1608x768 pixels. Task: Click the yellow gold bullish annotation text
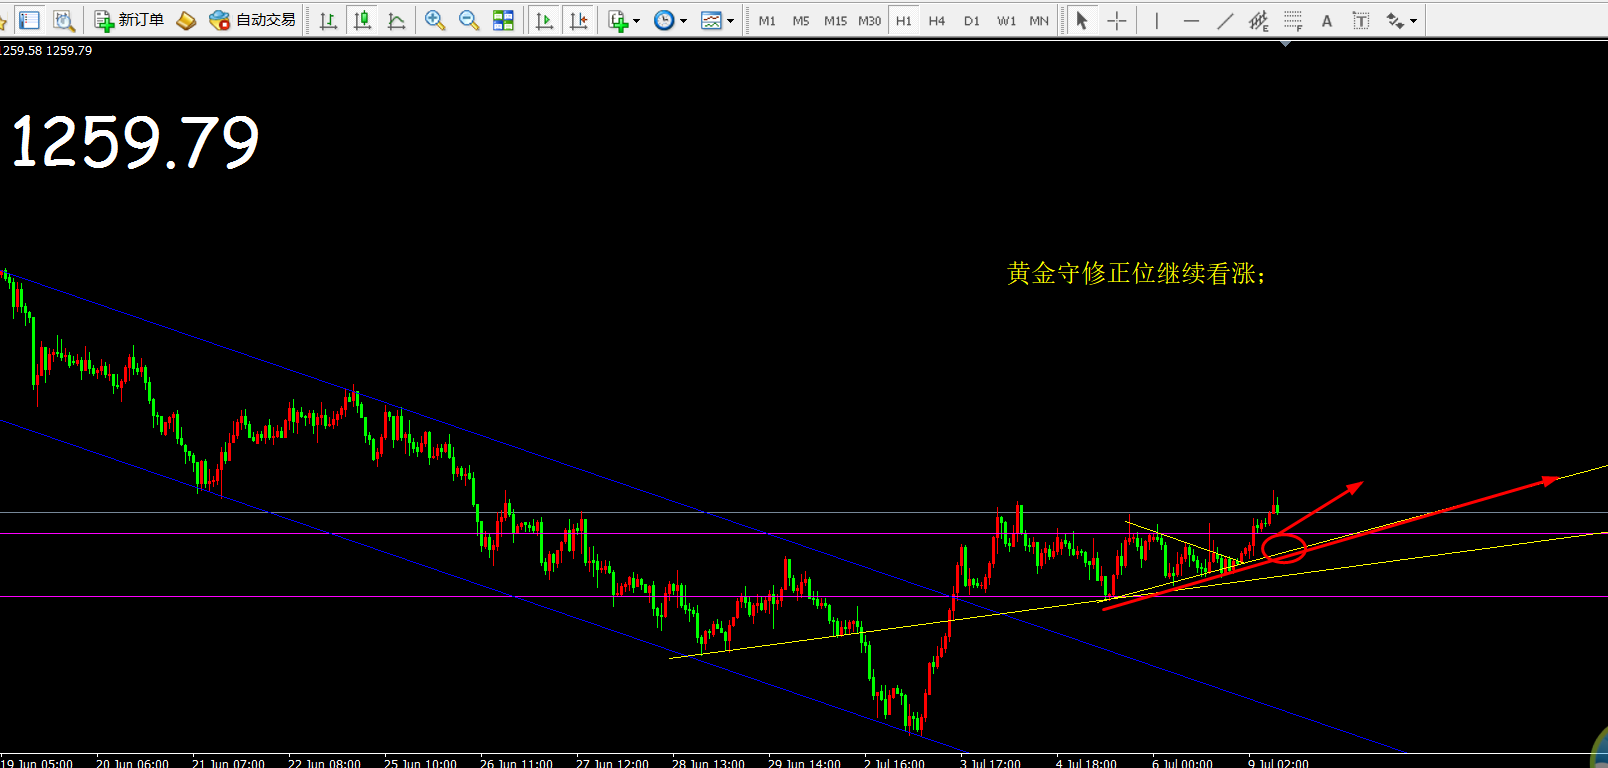[1136, 273]
